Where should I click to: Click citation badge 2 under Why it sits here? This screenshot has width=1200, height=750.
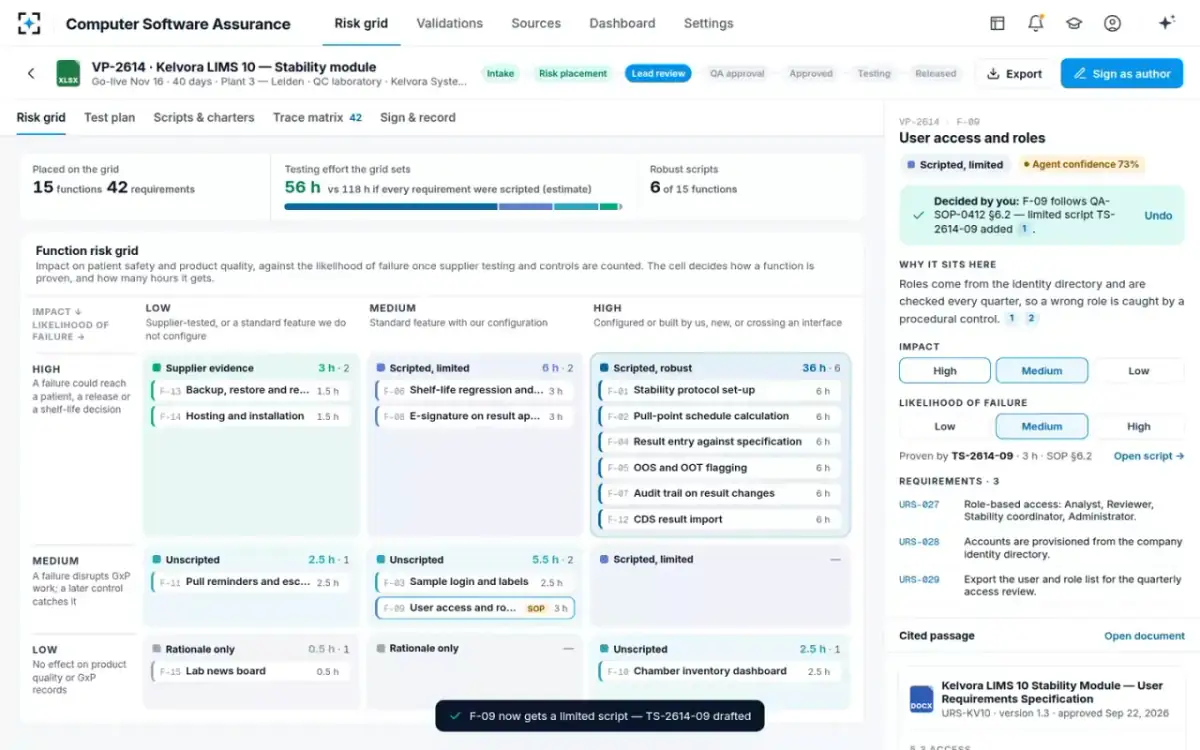coord(1031,319)
